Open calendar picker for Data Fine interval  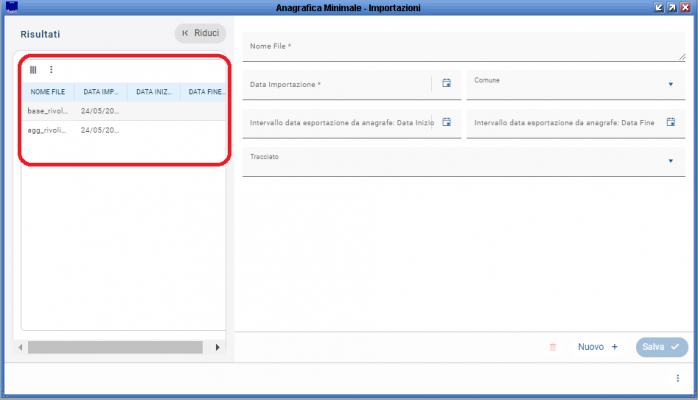coord(671,122)
